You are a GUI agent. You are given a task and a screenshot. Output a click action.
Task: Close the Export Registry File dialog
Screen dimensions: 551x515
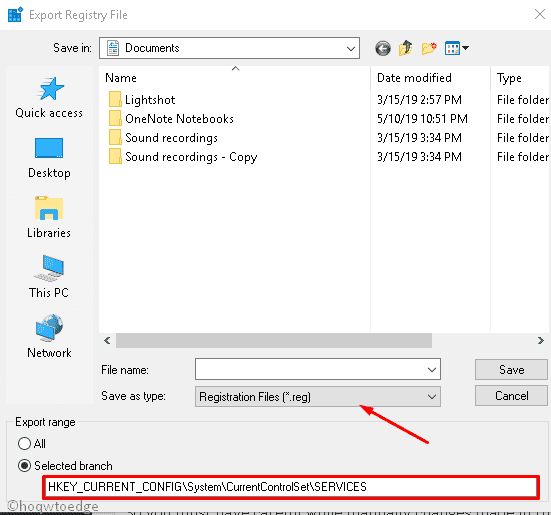[x=539, y=14]
